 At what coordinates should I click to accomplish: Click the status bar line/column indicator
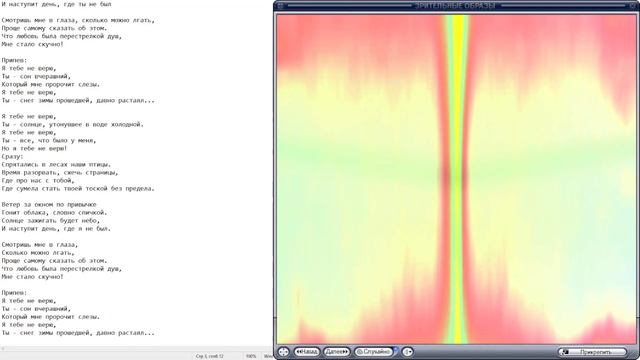(x=210, y=356)
